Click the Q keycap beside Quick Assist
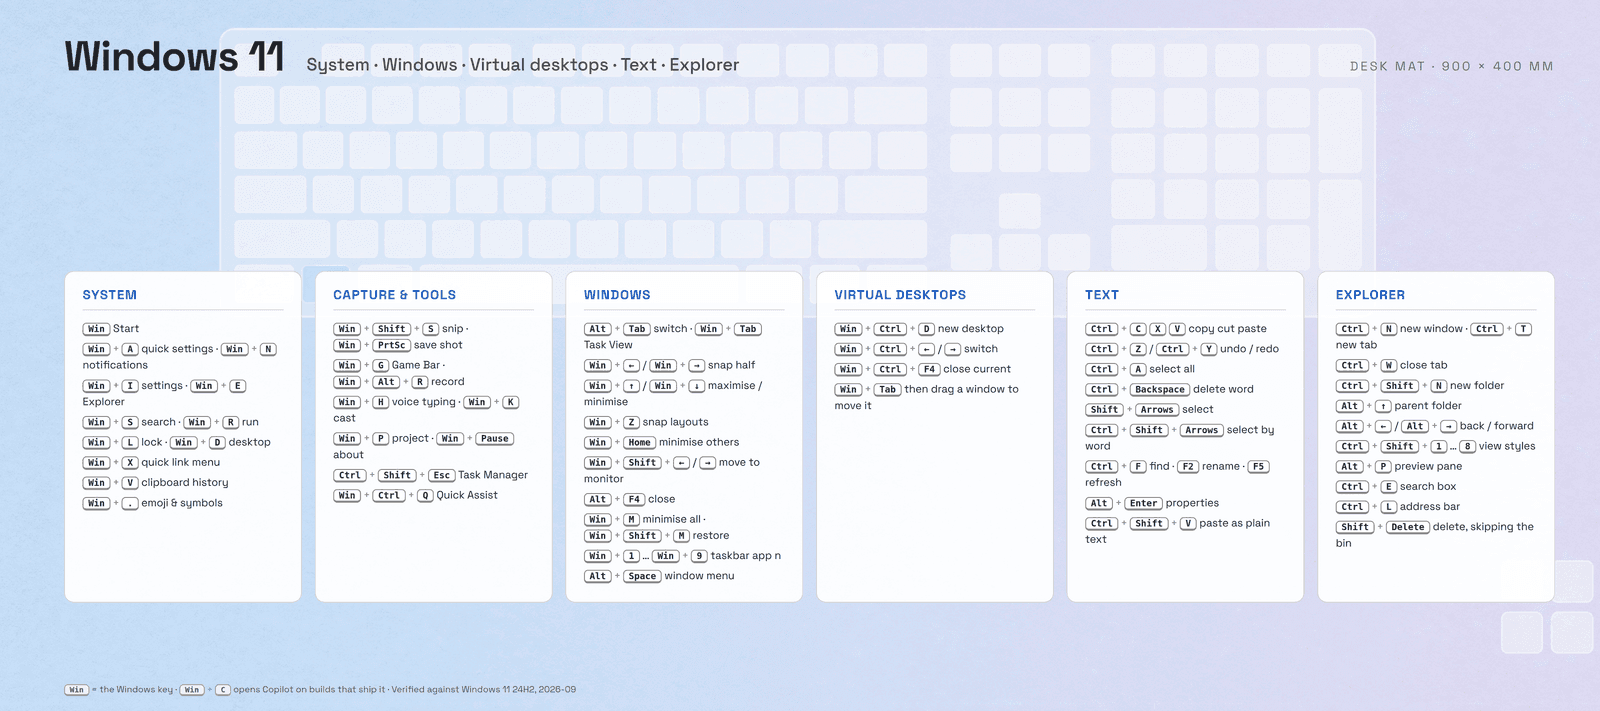This screenshot has width=1600, height=711. [x=425, y=496]
